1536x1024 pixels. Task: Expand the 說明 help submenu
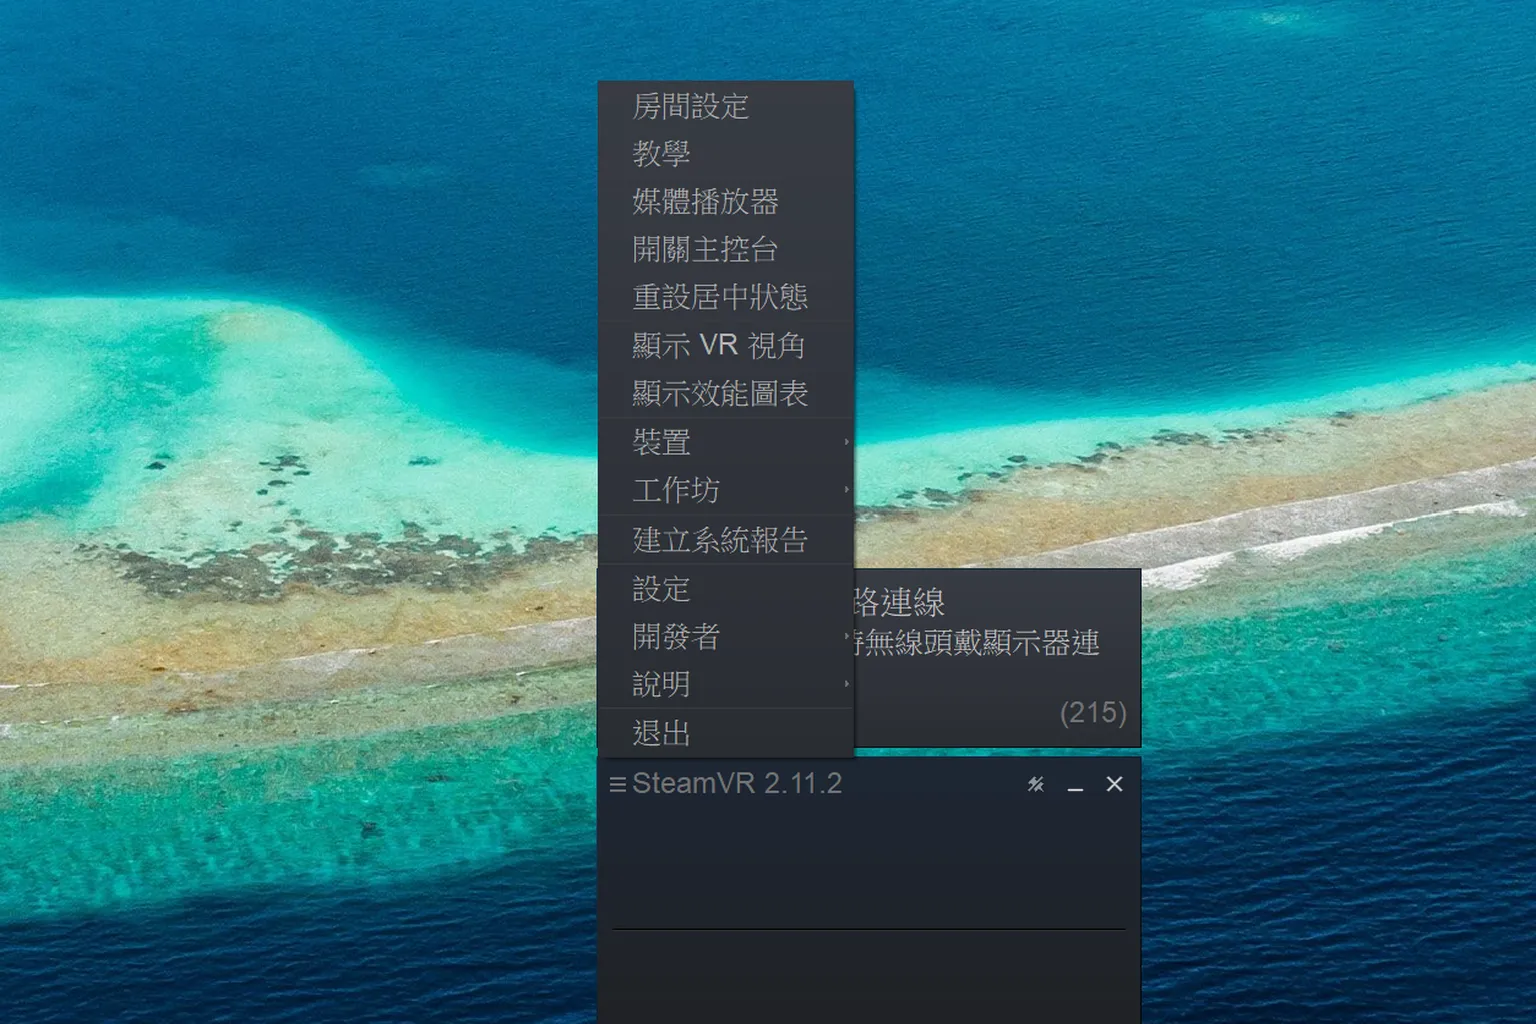pyautogui.click(x=663, y=684)
